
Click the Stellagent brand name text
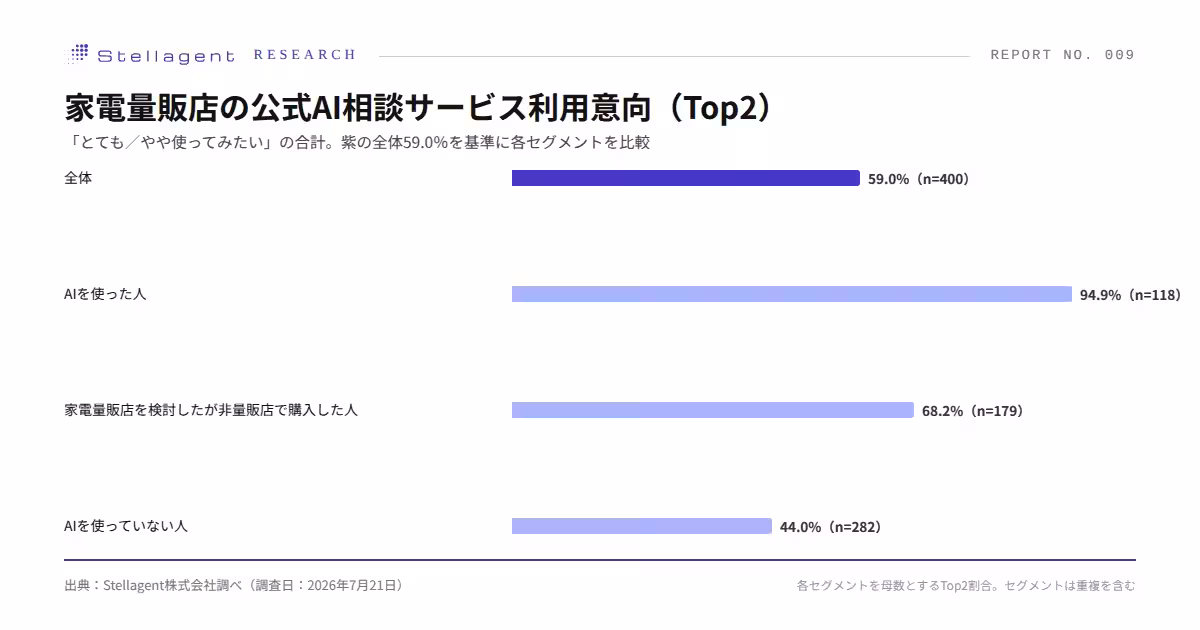[166, 56]
